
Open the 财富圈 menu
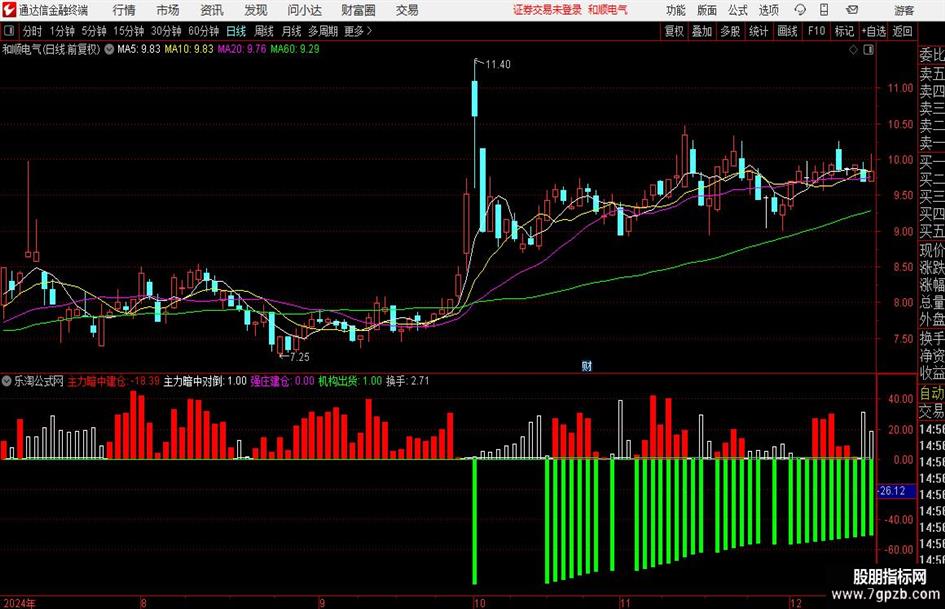(358, 10)
